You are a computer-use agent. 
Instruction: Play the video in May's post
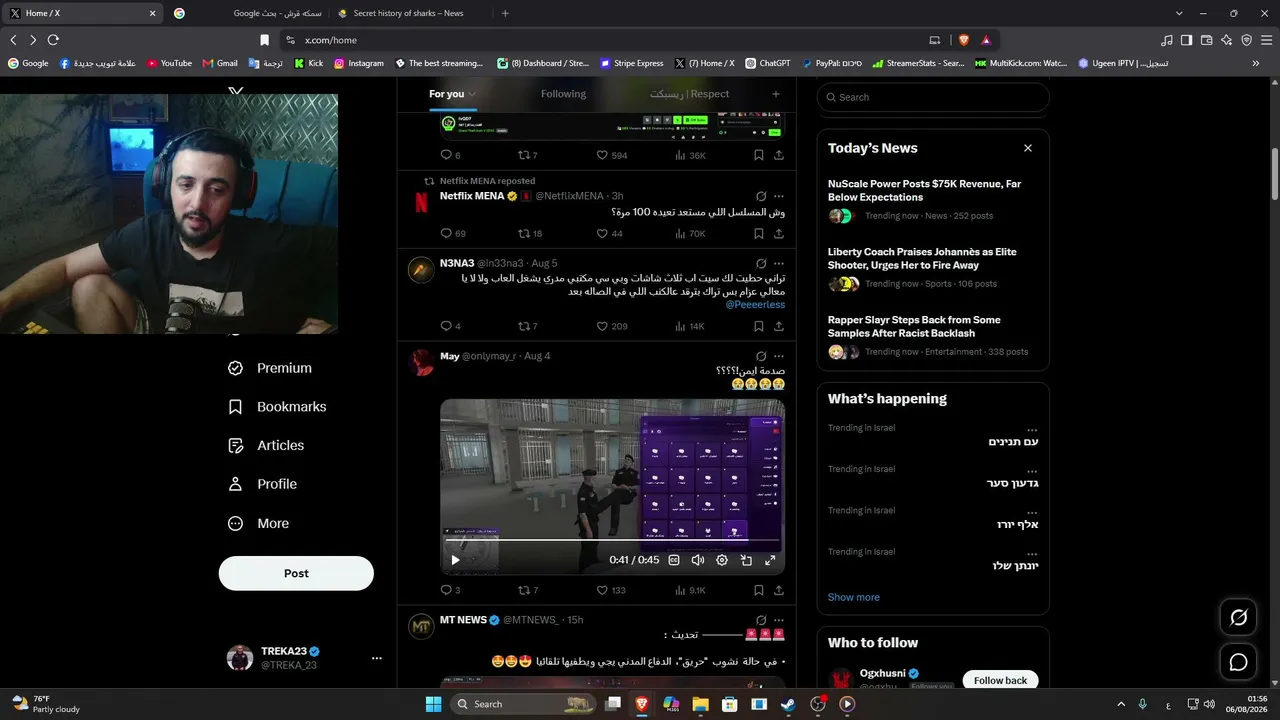455,560
